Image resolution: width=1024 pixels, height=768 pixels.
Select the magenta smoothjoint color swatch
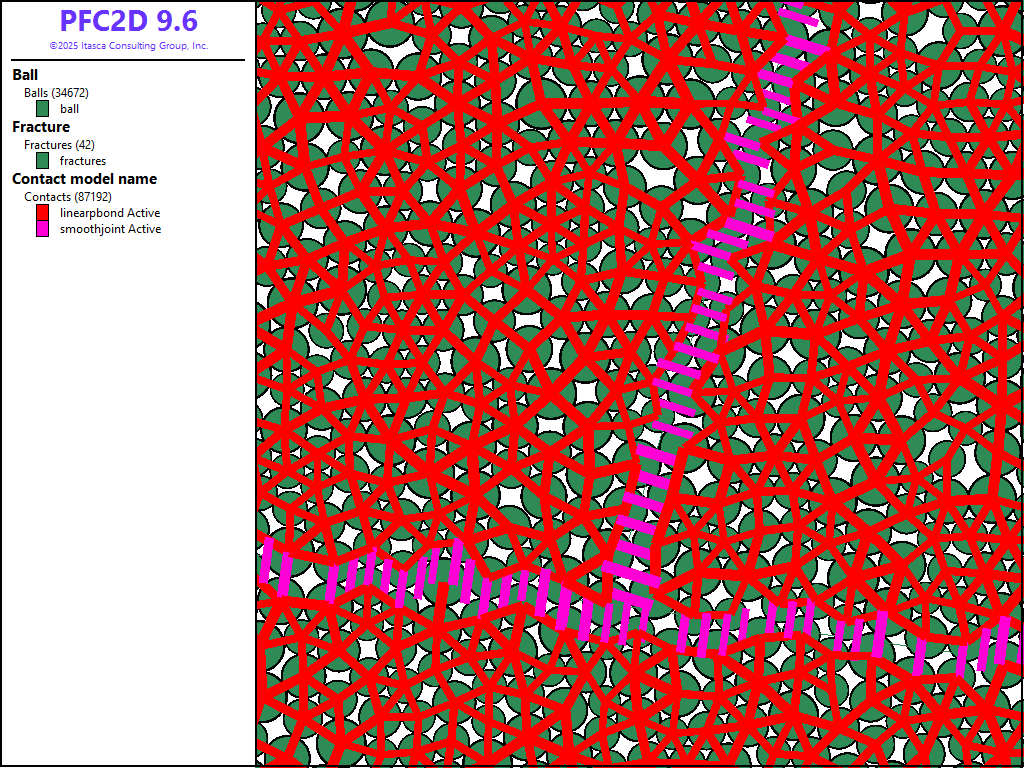42,229
